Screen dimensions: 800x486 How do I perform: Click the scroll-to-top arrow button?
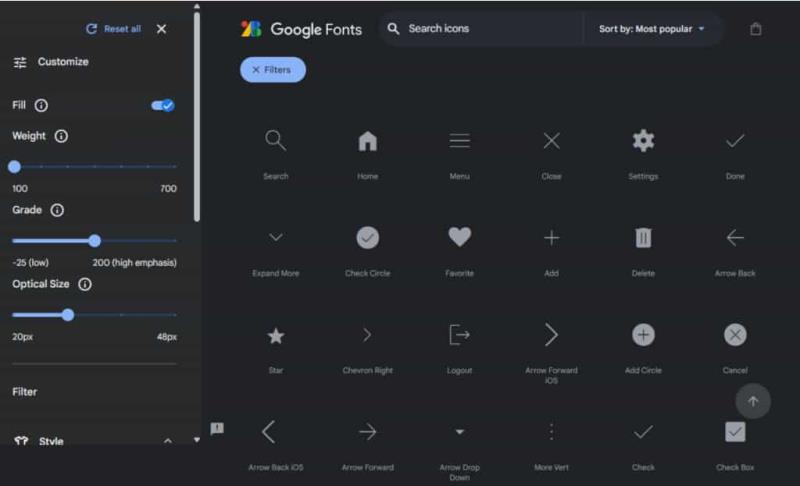[x=753, y=401]
